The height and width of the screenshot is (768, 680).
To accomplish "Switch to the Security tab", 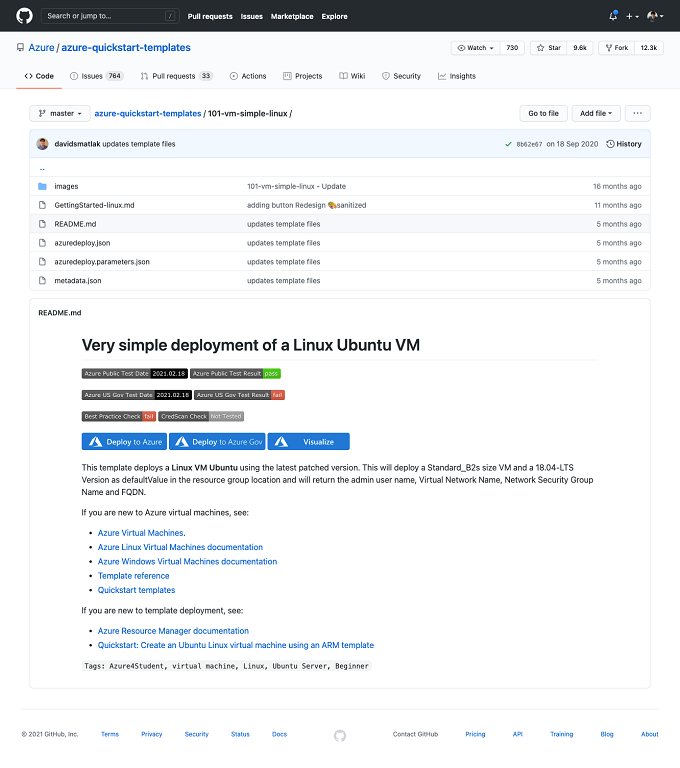I will [x=401, y=76].
